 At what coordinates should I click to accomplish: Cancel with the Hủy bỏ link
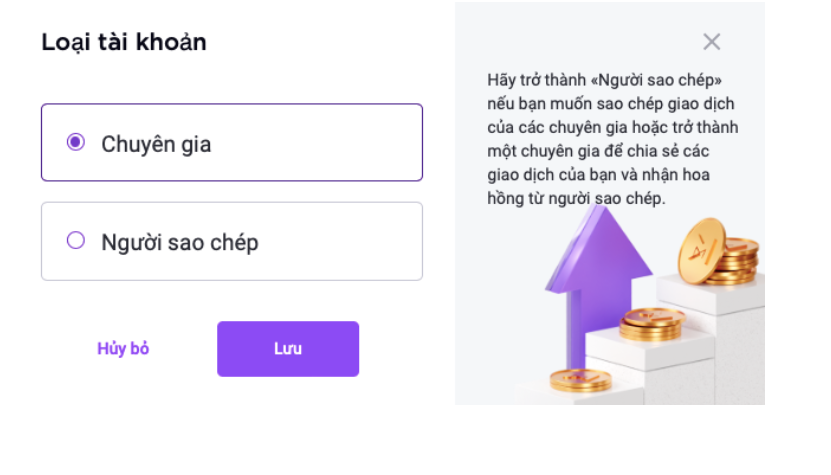point(123,348)
